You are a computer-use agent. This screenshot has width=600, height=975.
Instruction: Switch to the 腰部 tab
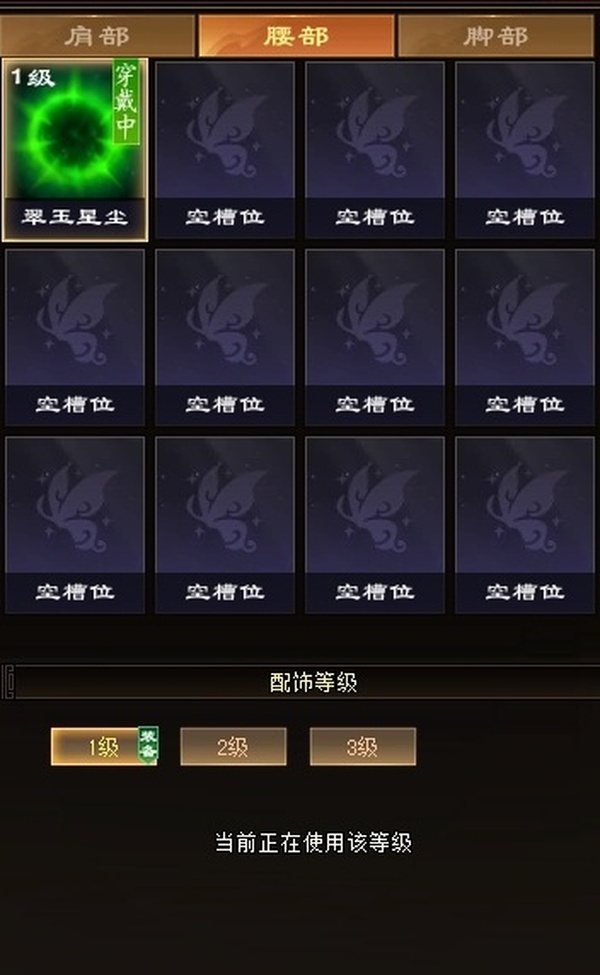(x=297, y=36)
